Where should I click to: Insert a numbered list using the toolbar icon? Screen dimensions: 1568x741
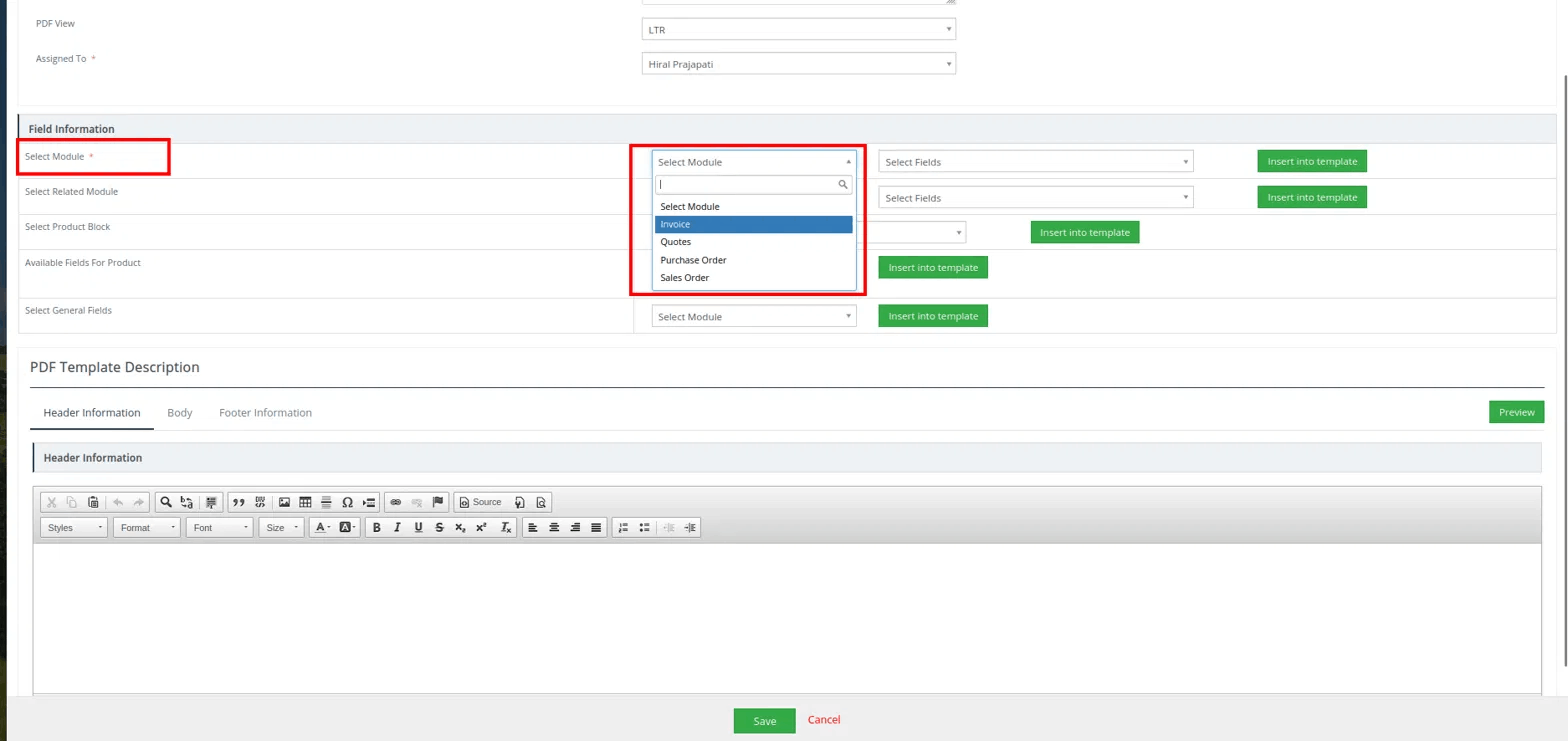(623, 527)
